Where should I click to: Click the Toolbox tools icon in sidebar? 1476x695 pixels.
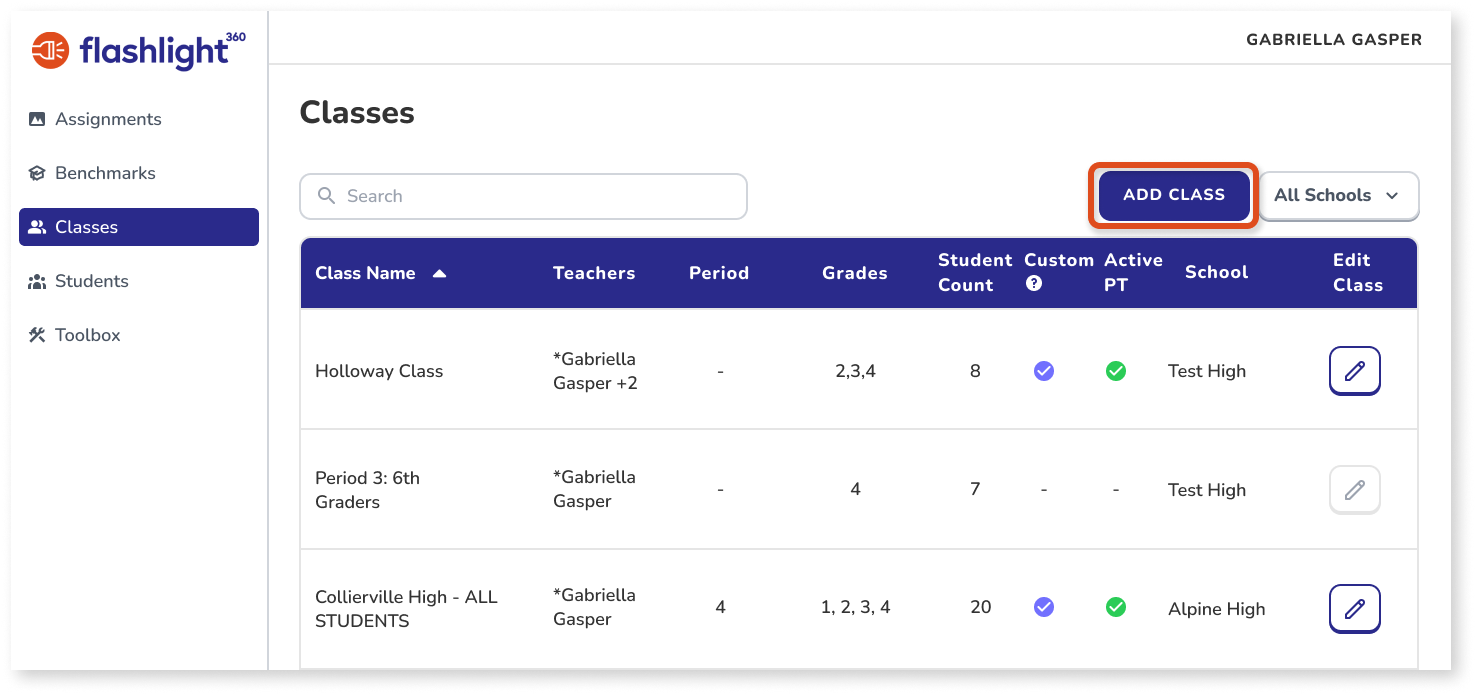pyautogui.click(x=37, y=335)
